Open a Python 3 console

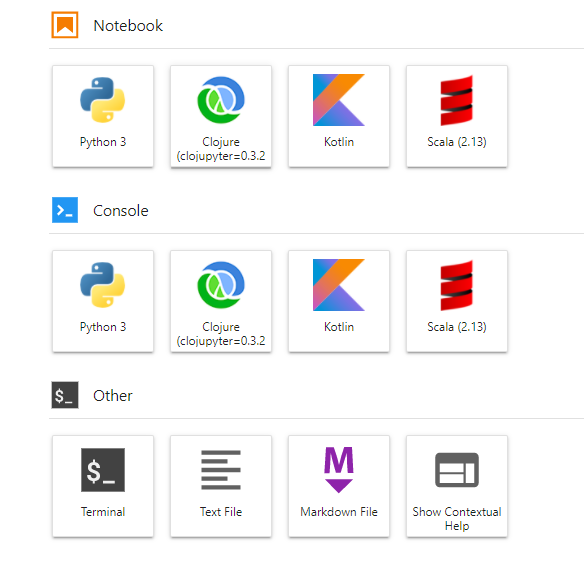pos(103,301)
